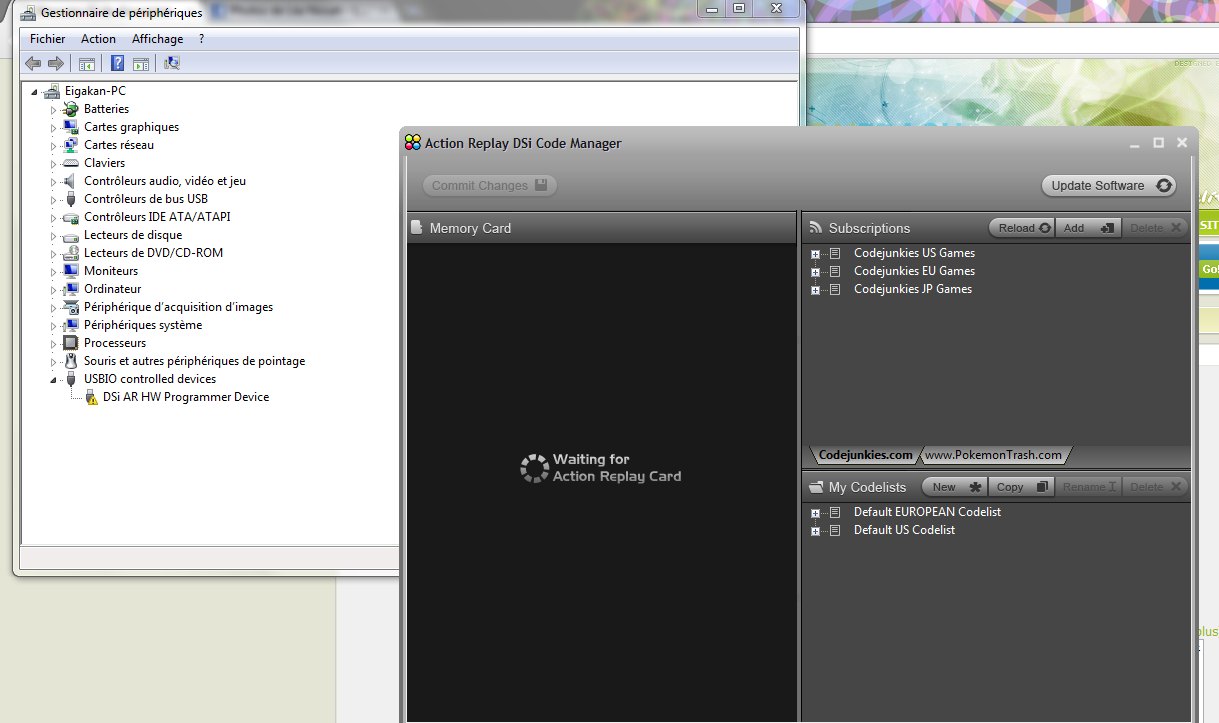Open the Action menu in Device Manager
This screenshot has height=723, width=1219.
(99, 39)
